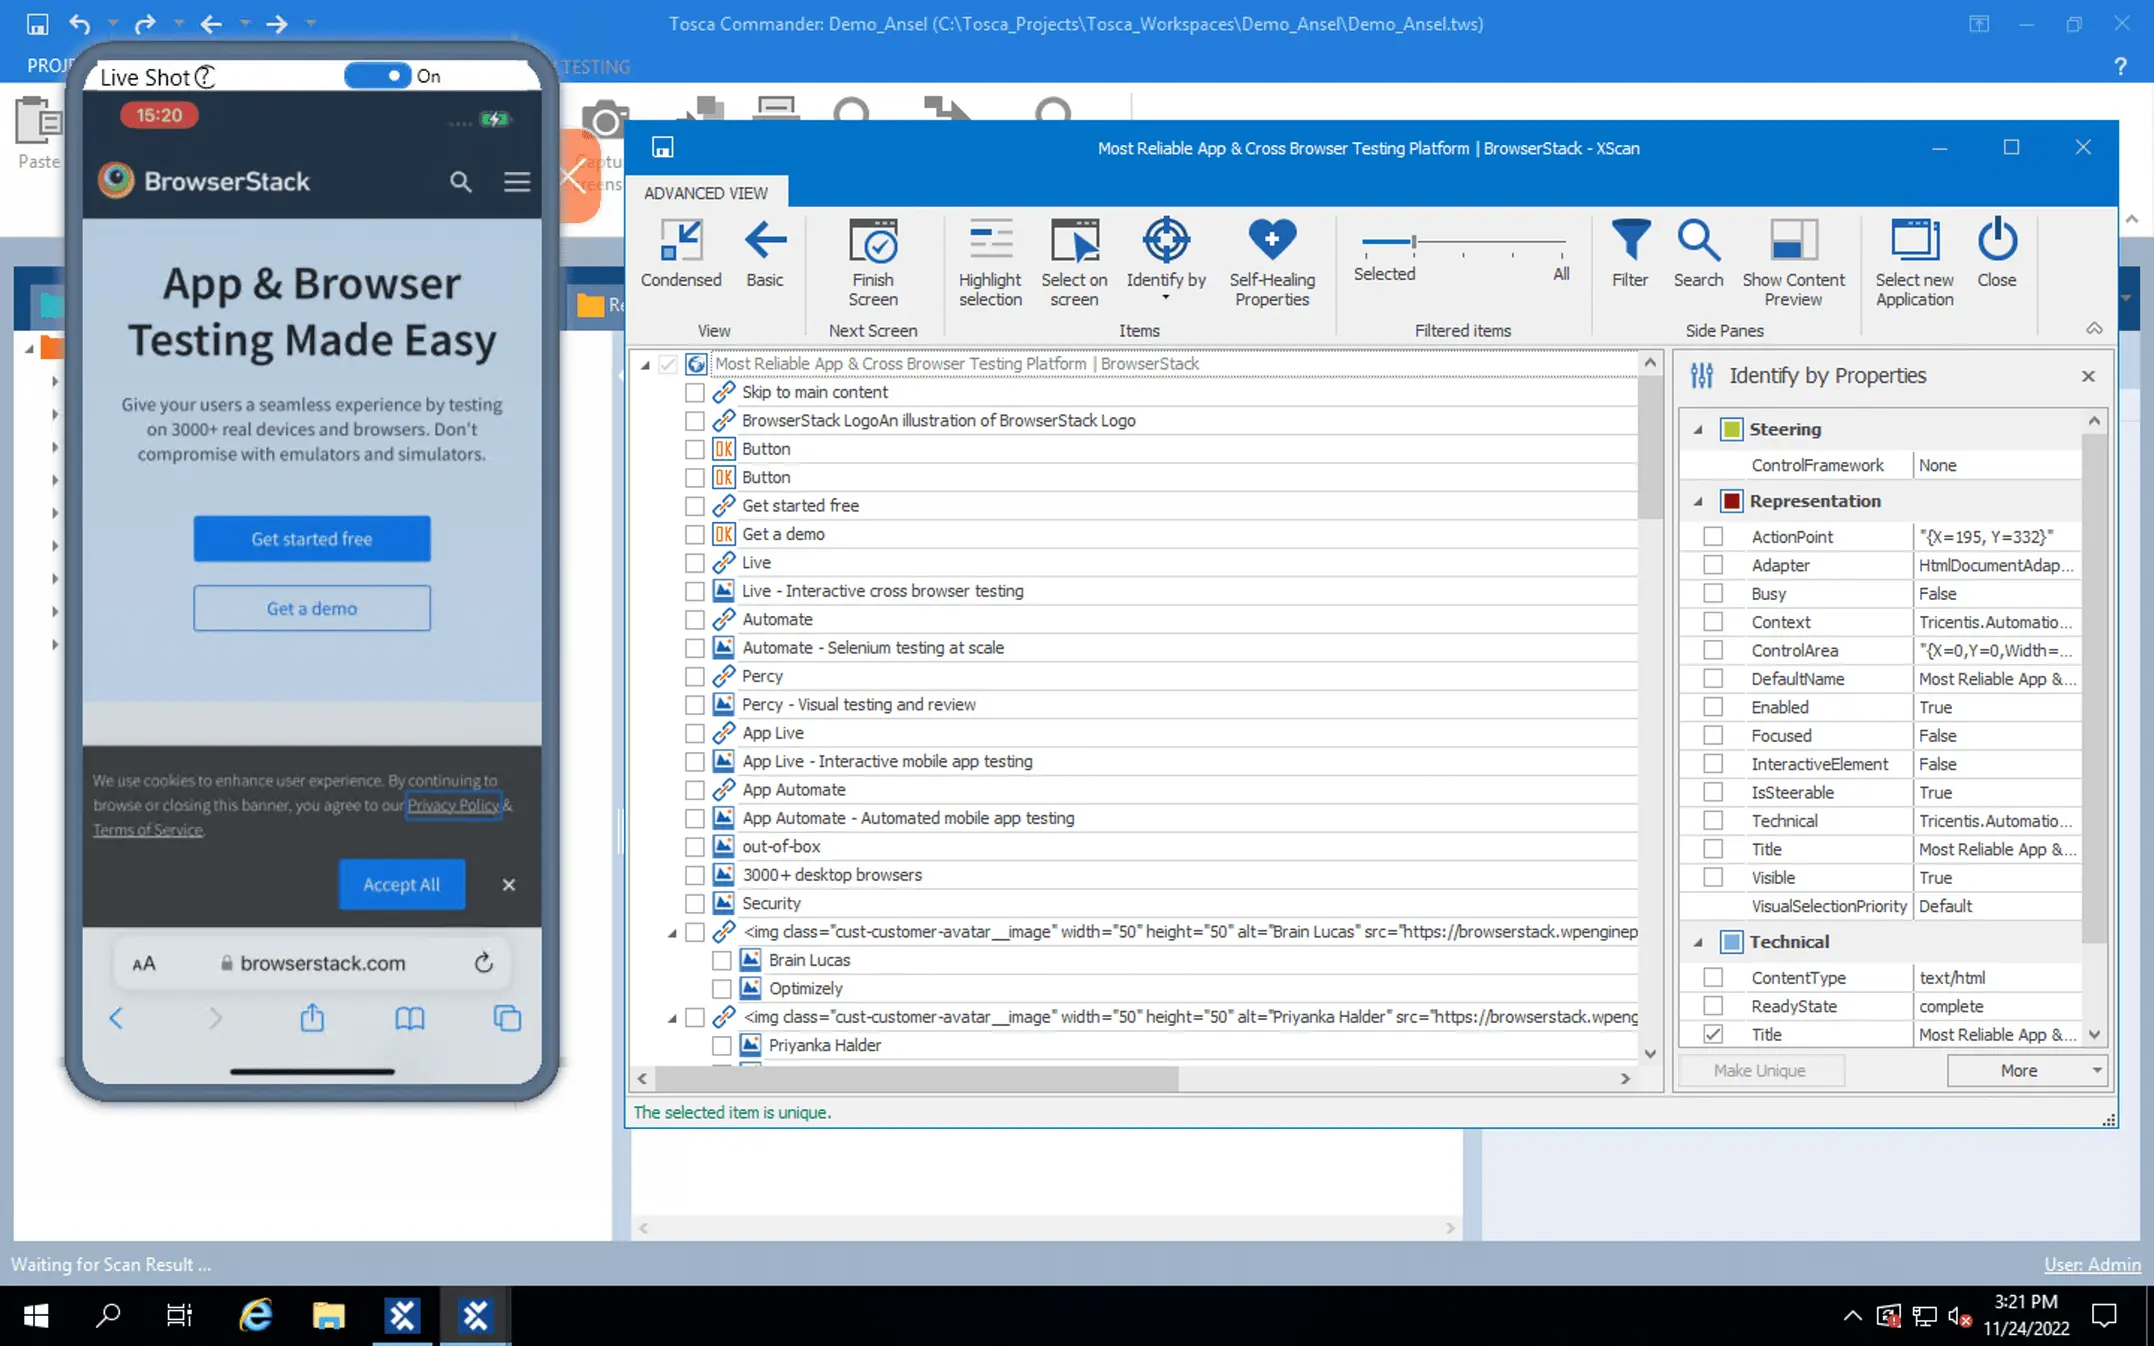Click the More button
This screenshot has height=1346, width=2154.
pyautogui.click(x=2018, y=1071)
